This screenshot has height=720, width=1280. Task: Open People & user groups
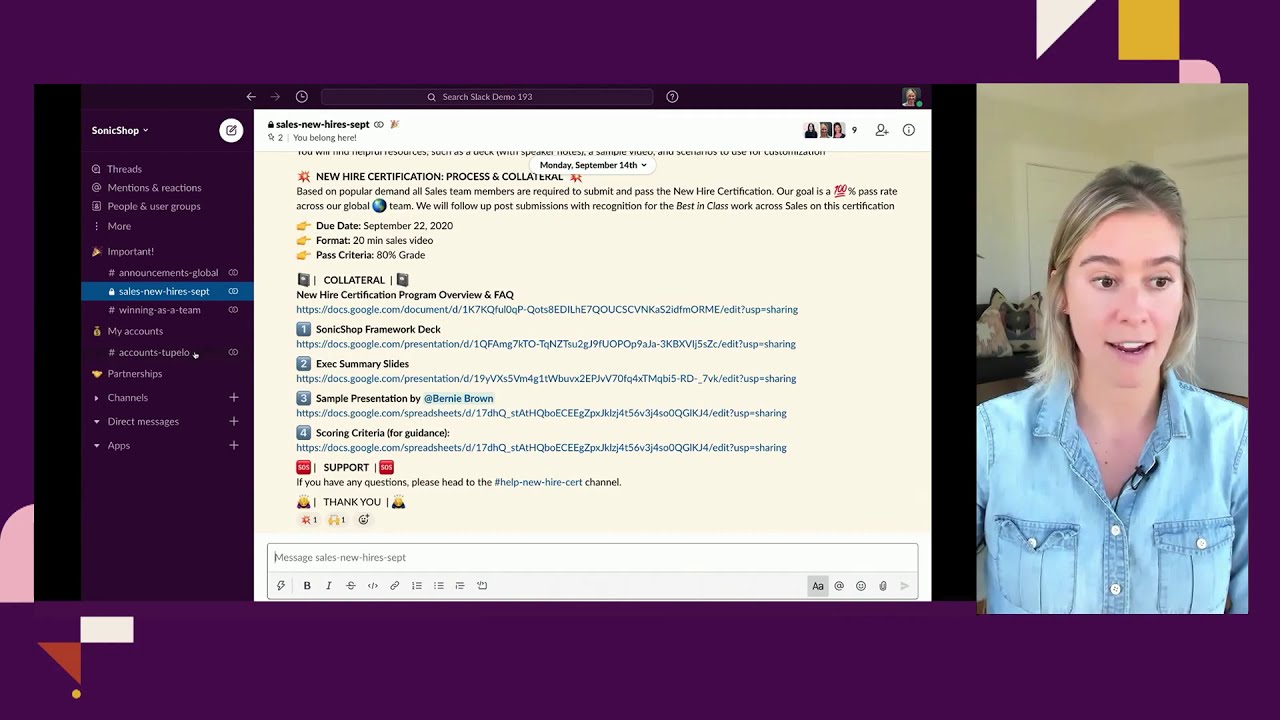pyautogui.click(x=154, y=207)
